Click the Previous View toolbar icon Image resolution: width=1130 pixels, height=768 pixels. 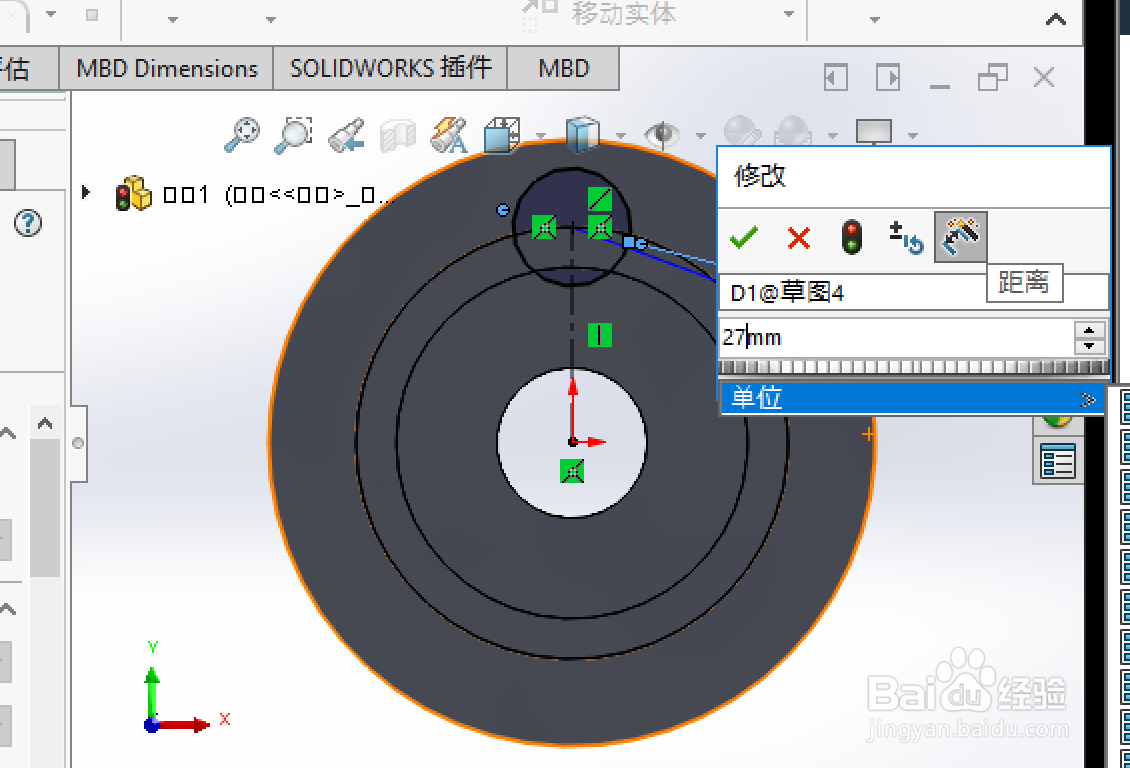click(345, 133)
